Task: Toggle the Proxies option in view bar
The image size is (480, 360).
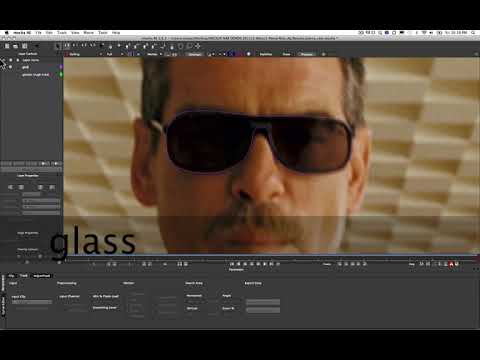Action: tap(307, 54)
